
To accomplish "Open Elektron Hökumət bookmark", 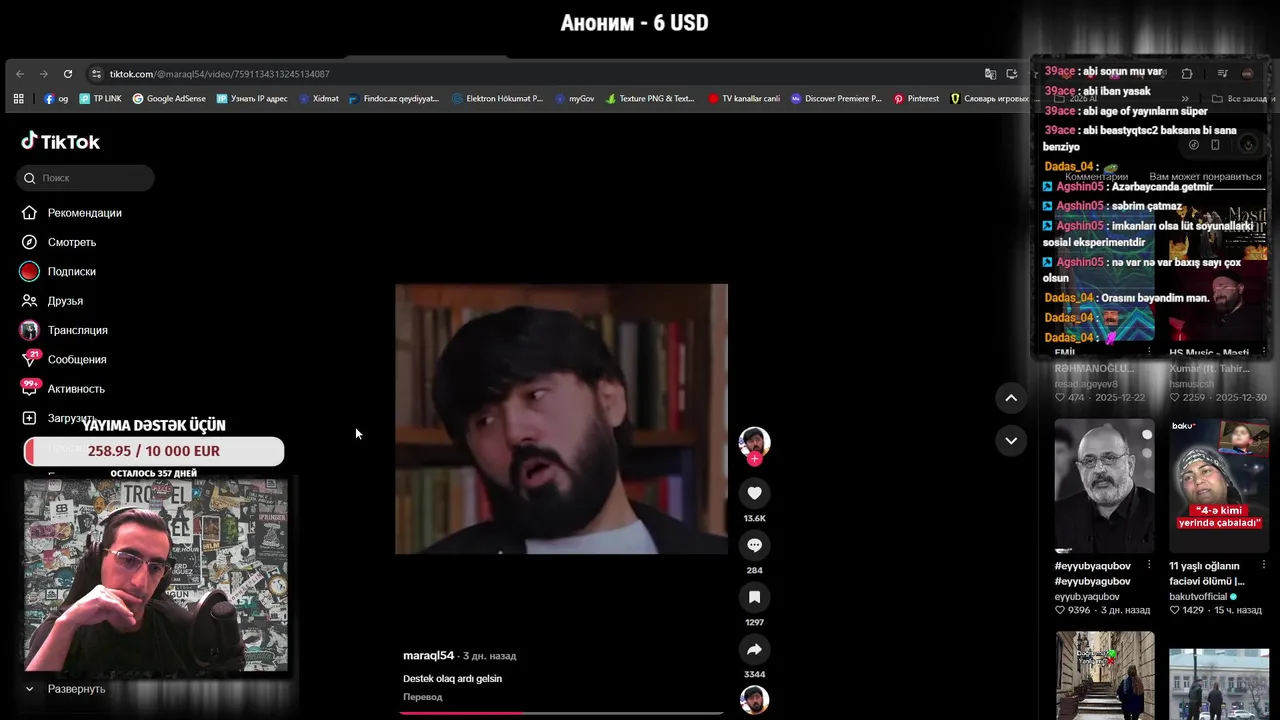I will tap(497, 99).
